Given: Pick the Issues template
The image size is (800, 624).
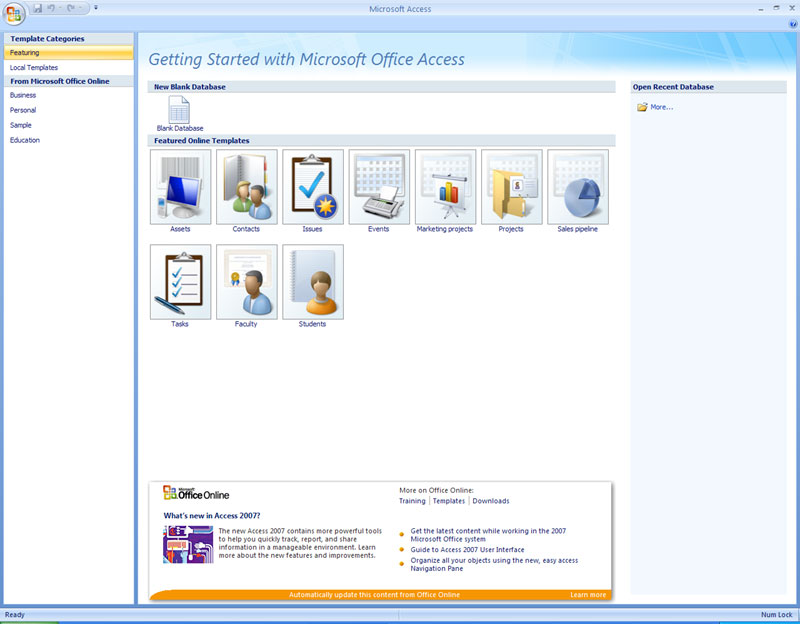Looking at the screenshot, I should pos(313,191).
